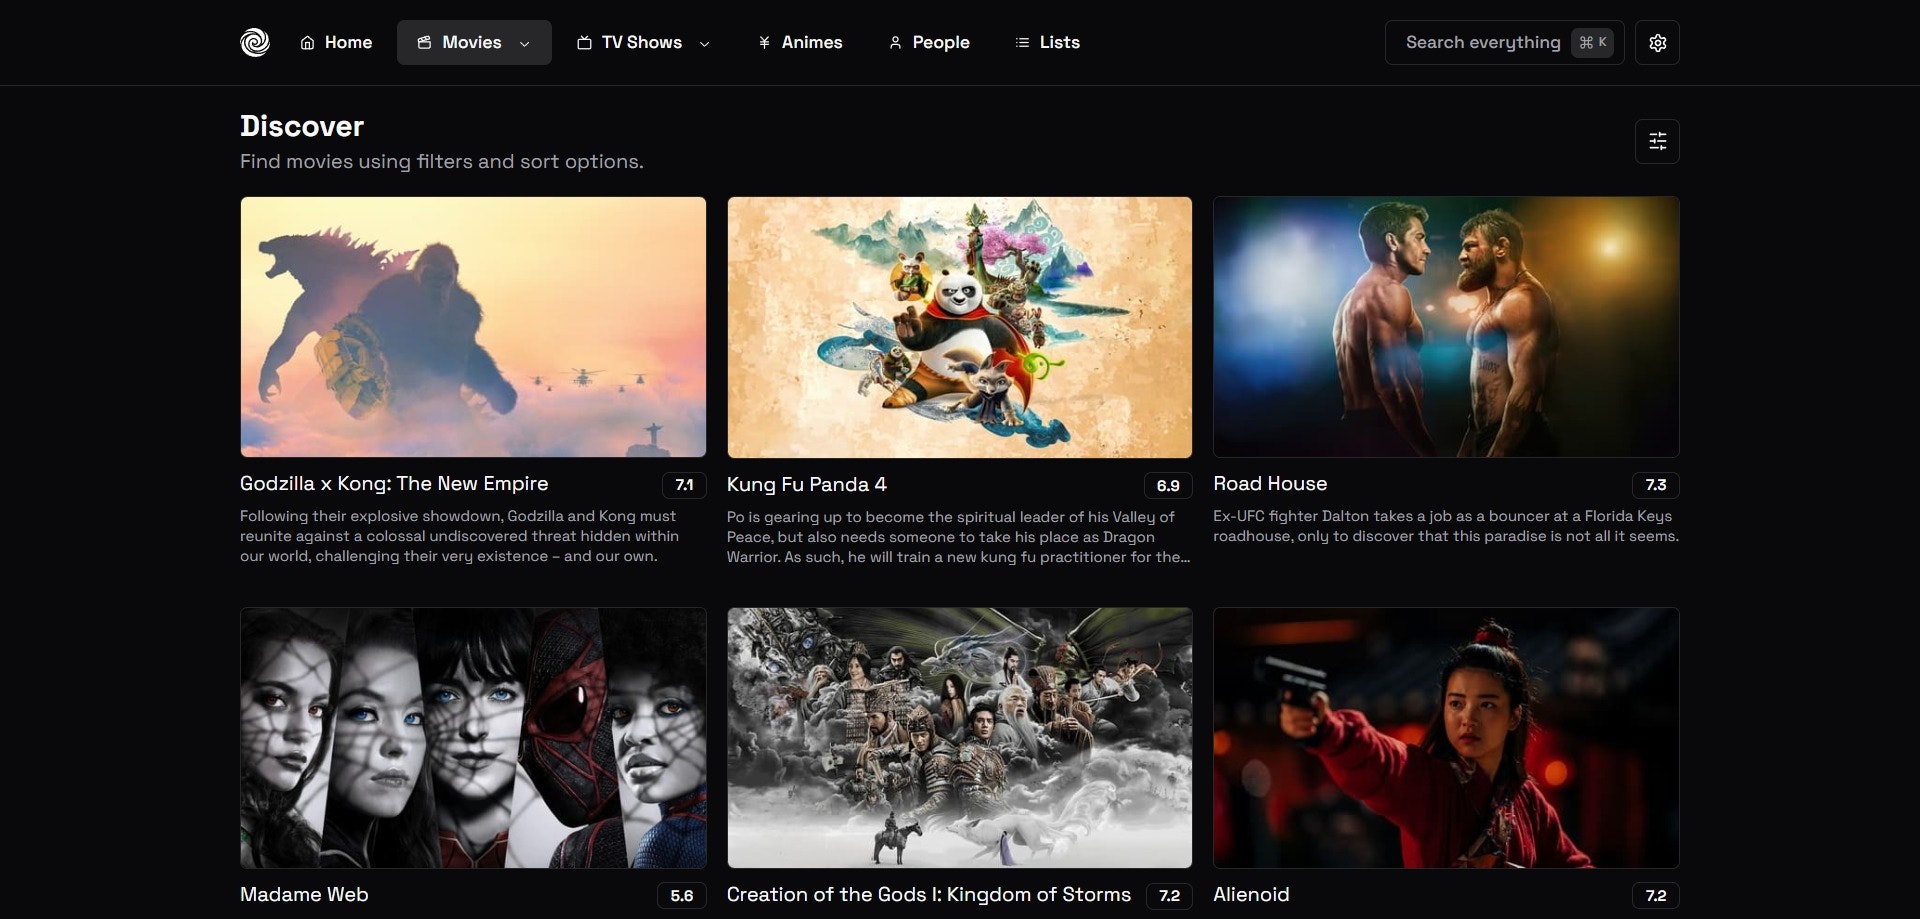1920x919 pixels.
Task: Click the swirl logo in the navbar
Action: [255, 42]
